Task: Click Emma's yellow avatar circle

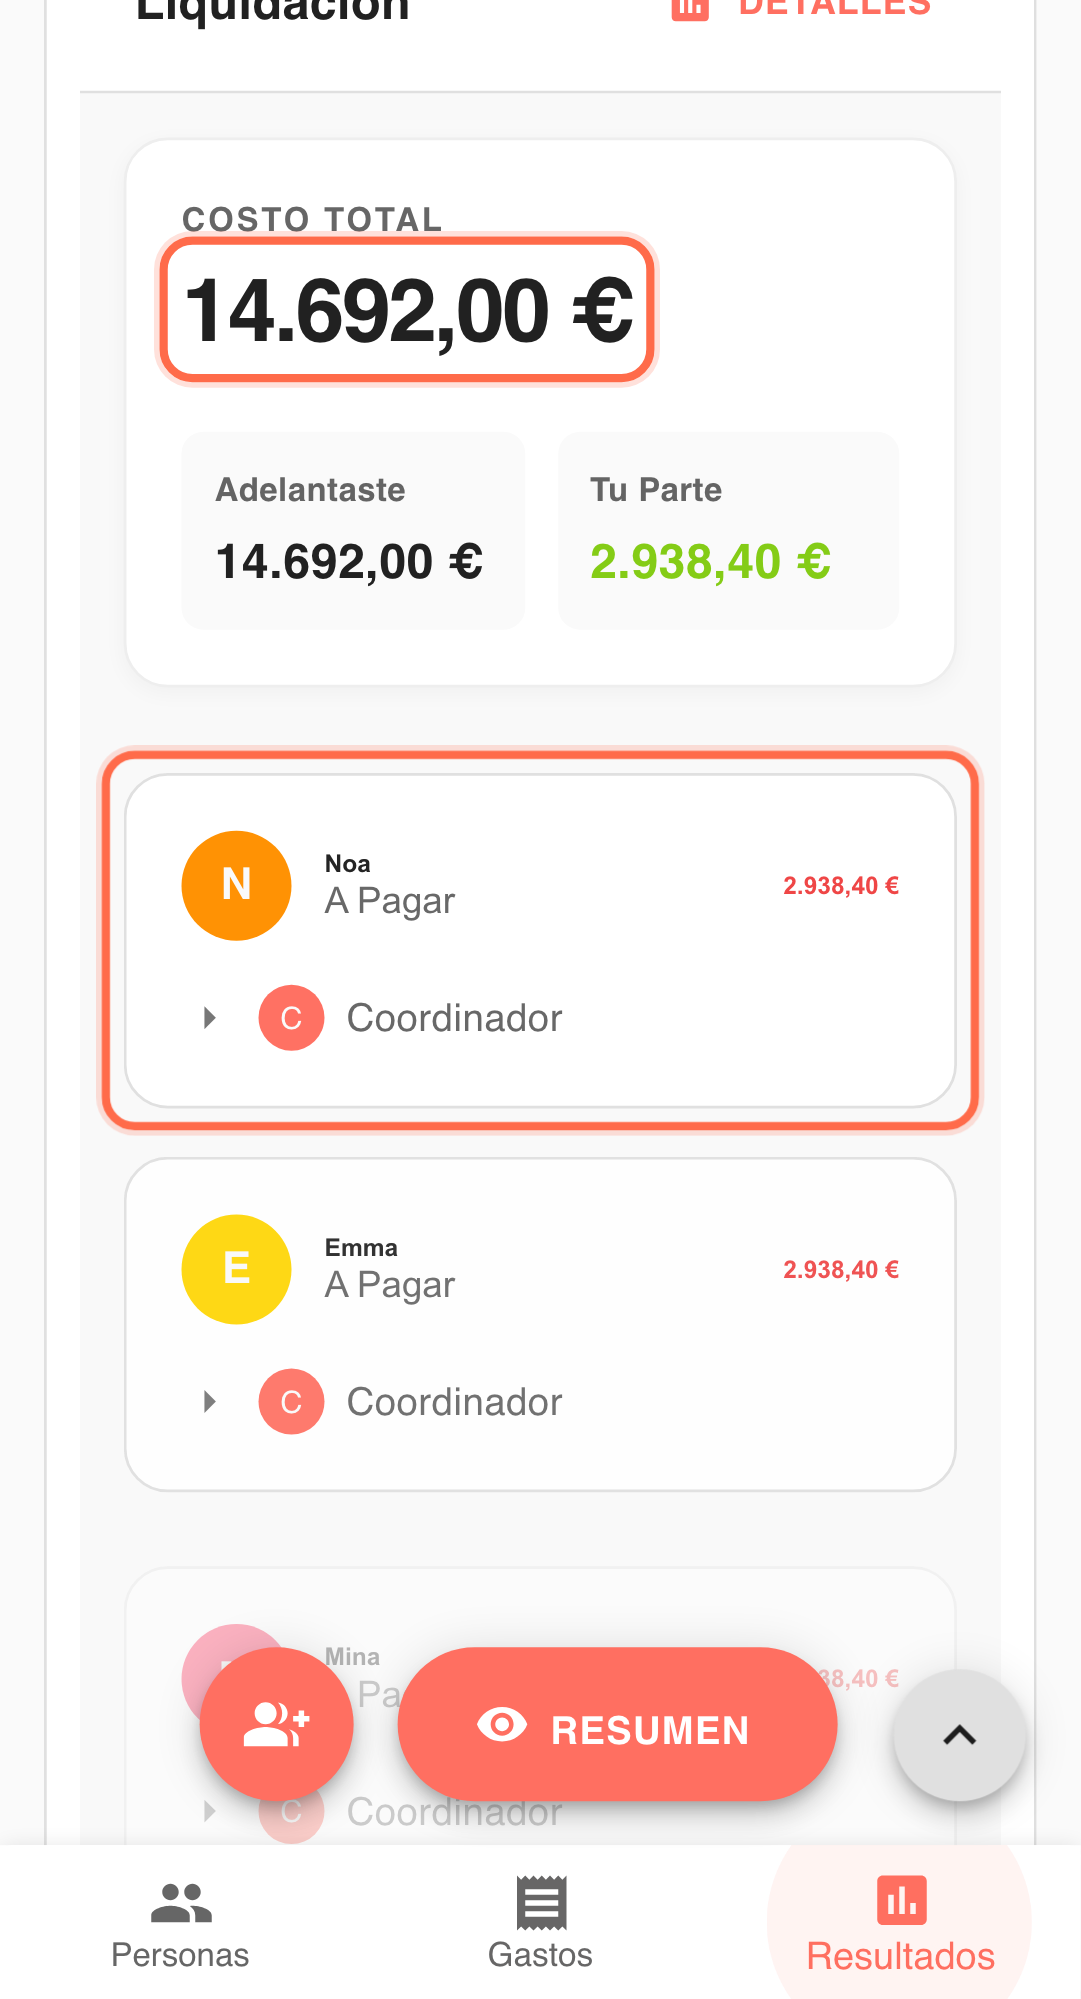Action: click(x=236, y=1269)
